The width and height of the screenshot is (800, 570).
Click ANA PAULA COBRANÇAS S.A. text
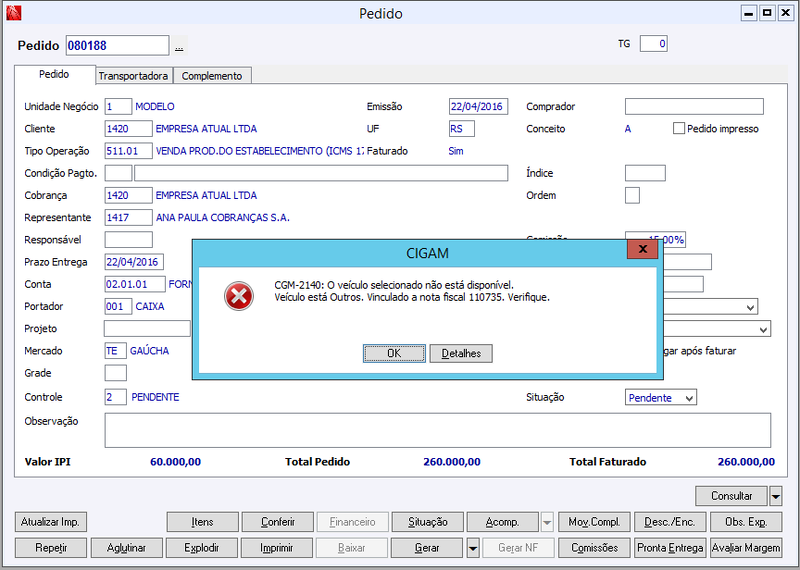click(x=223, y=218)
